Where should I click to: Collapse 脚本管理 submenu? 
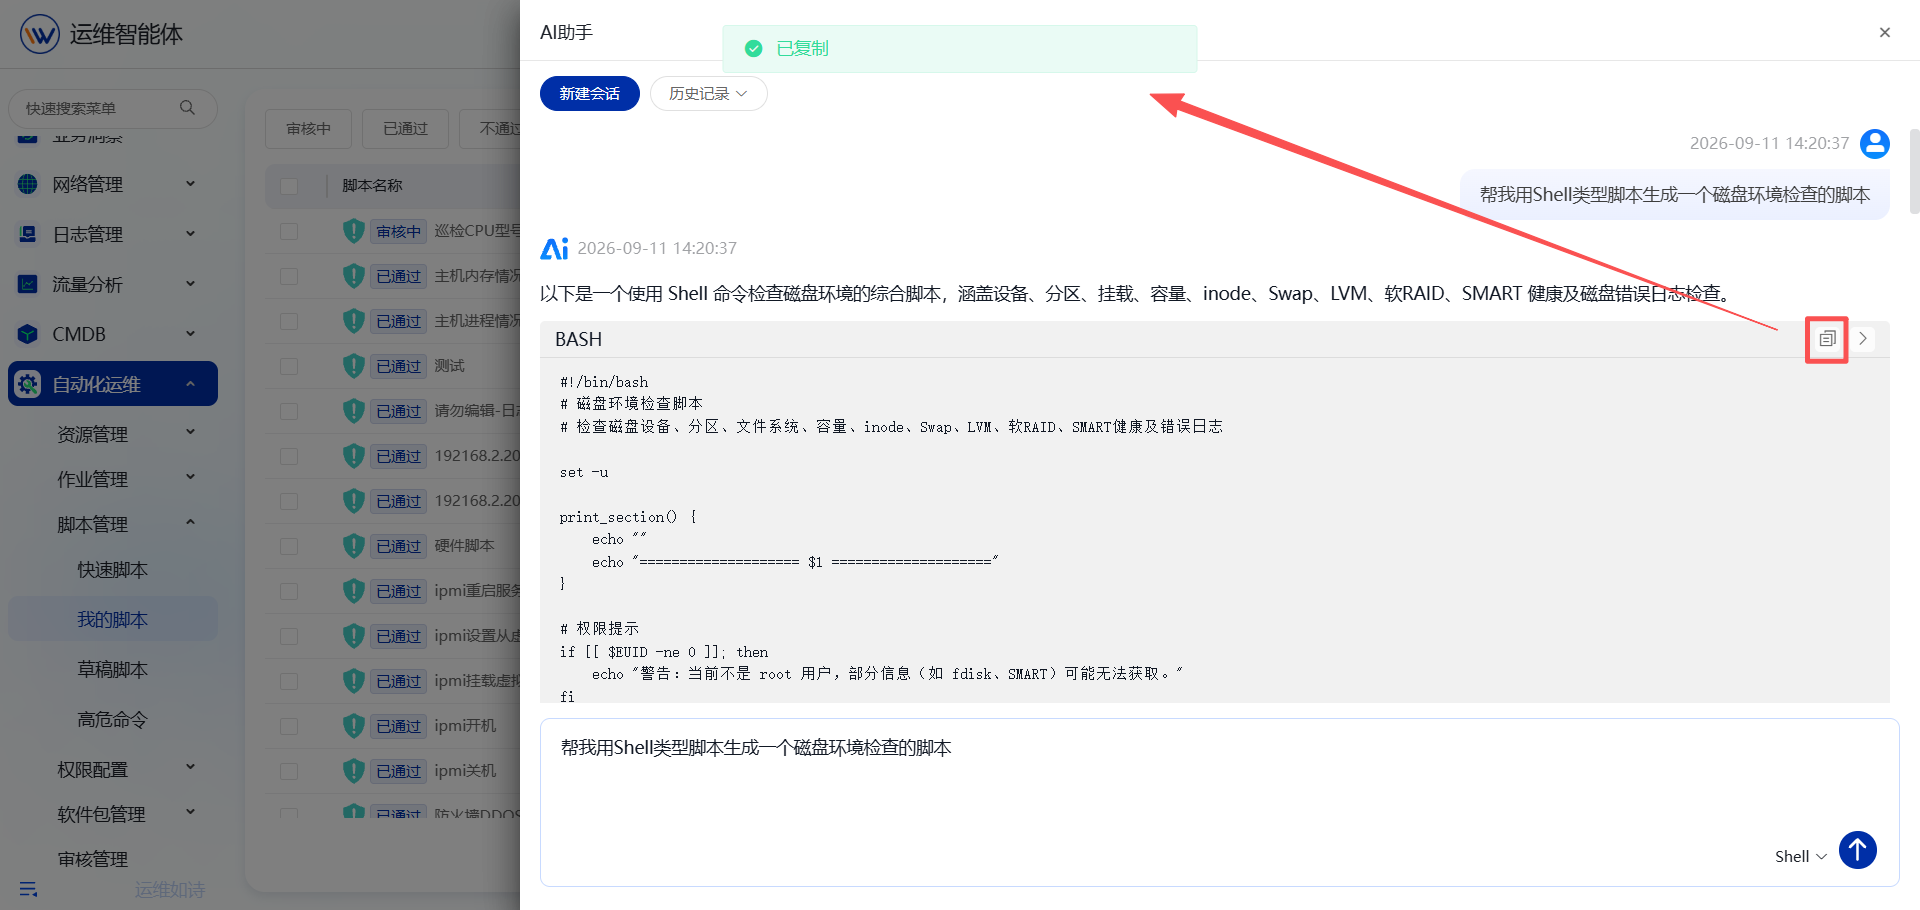click(112, 524)
